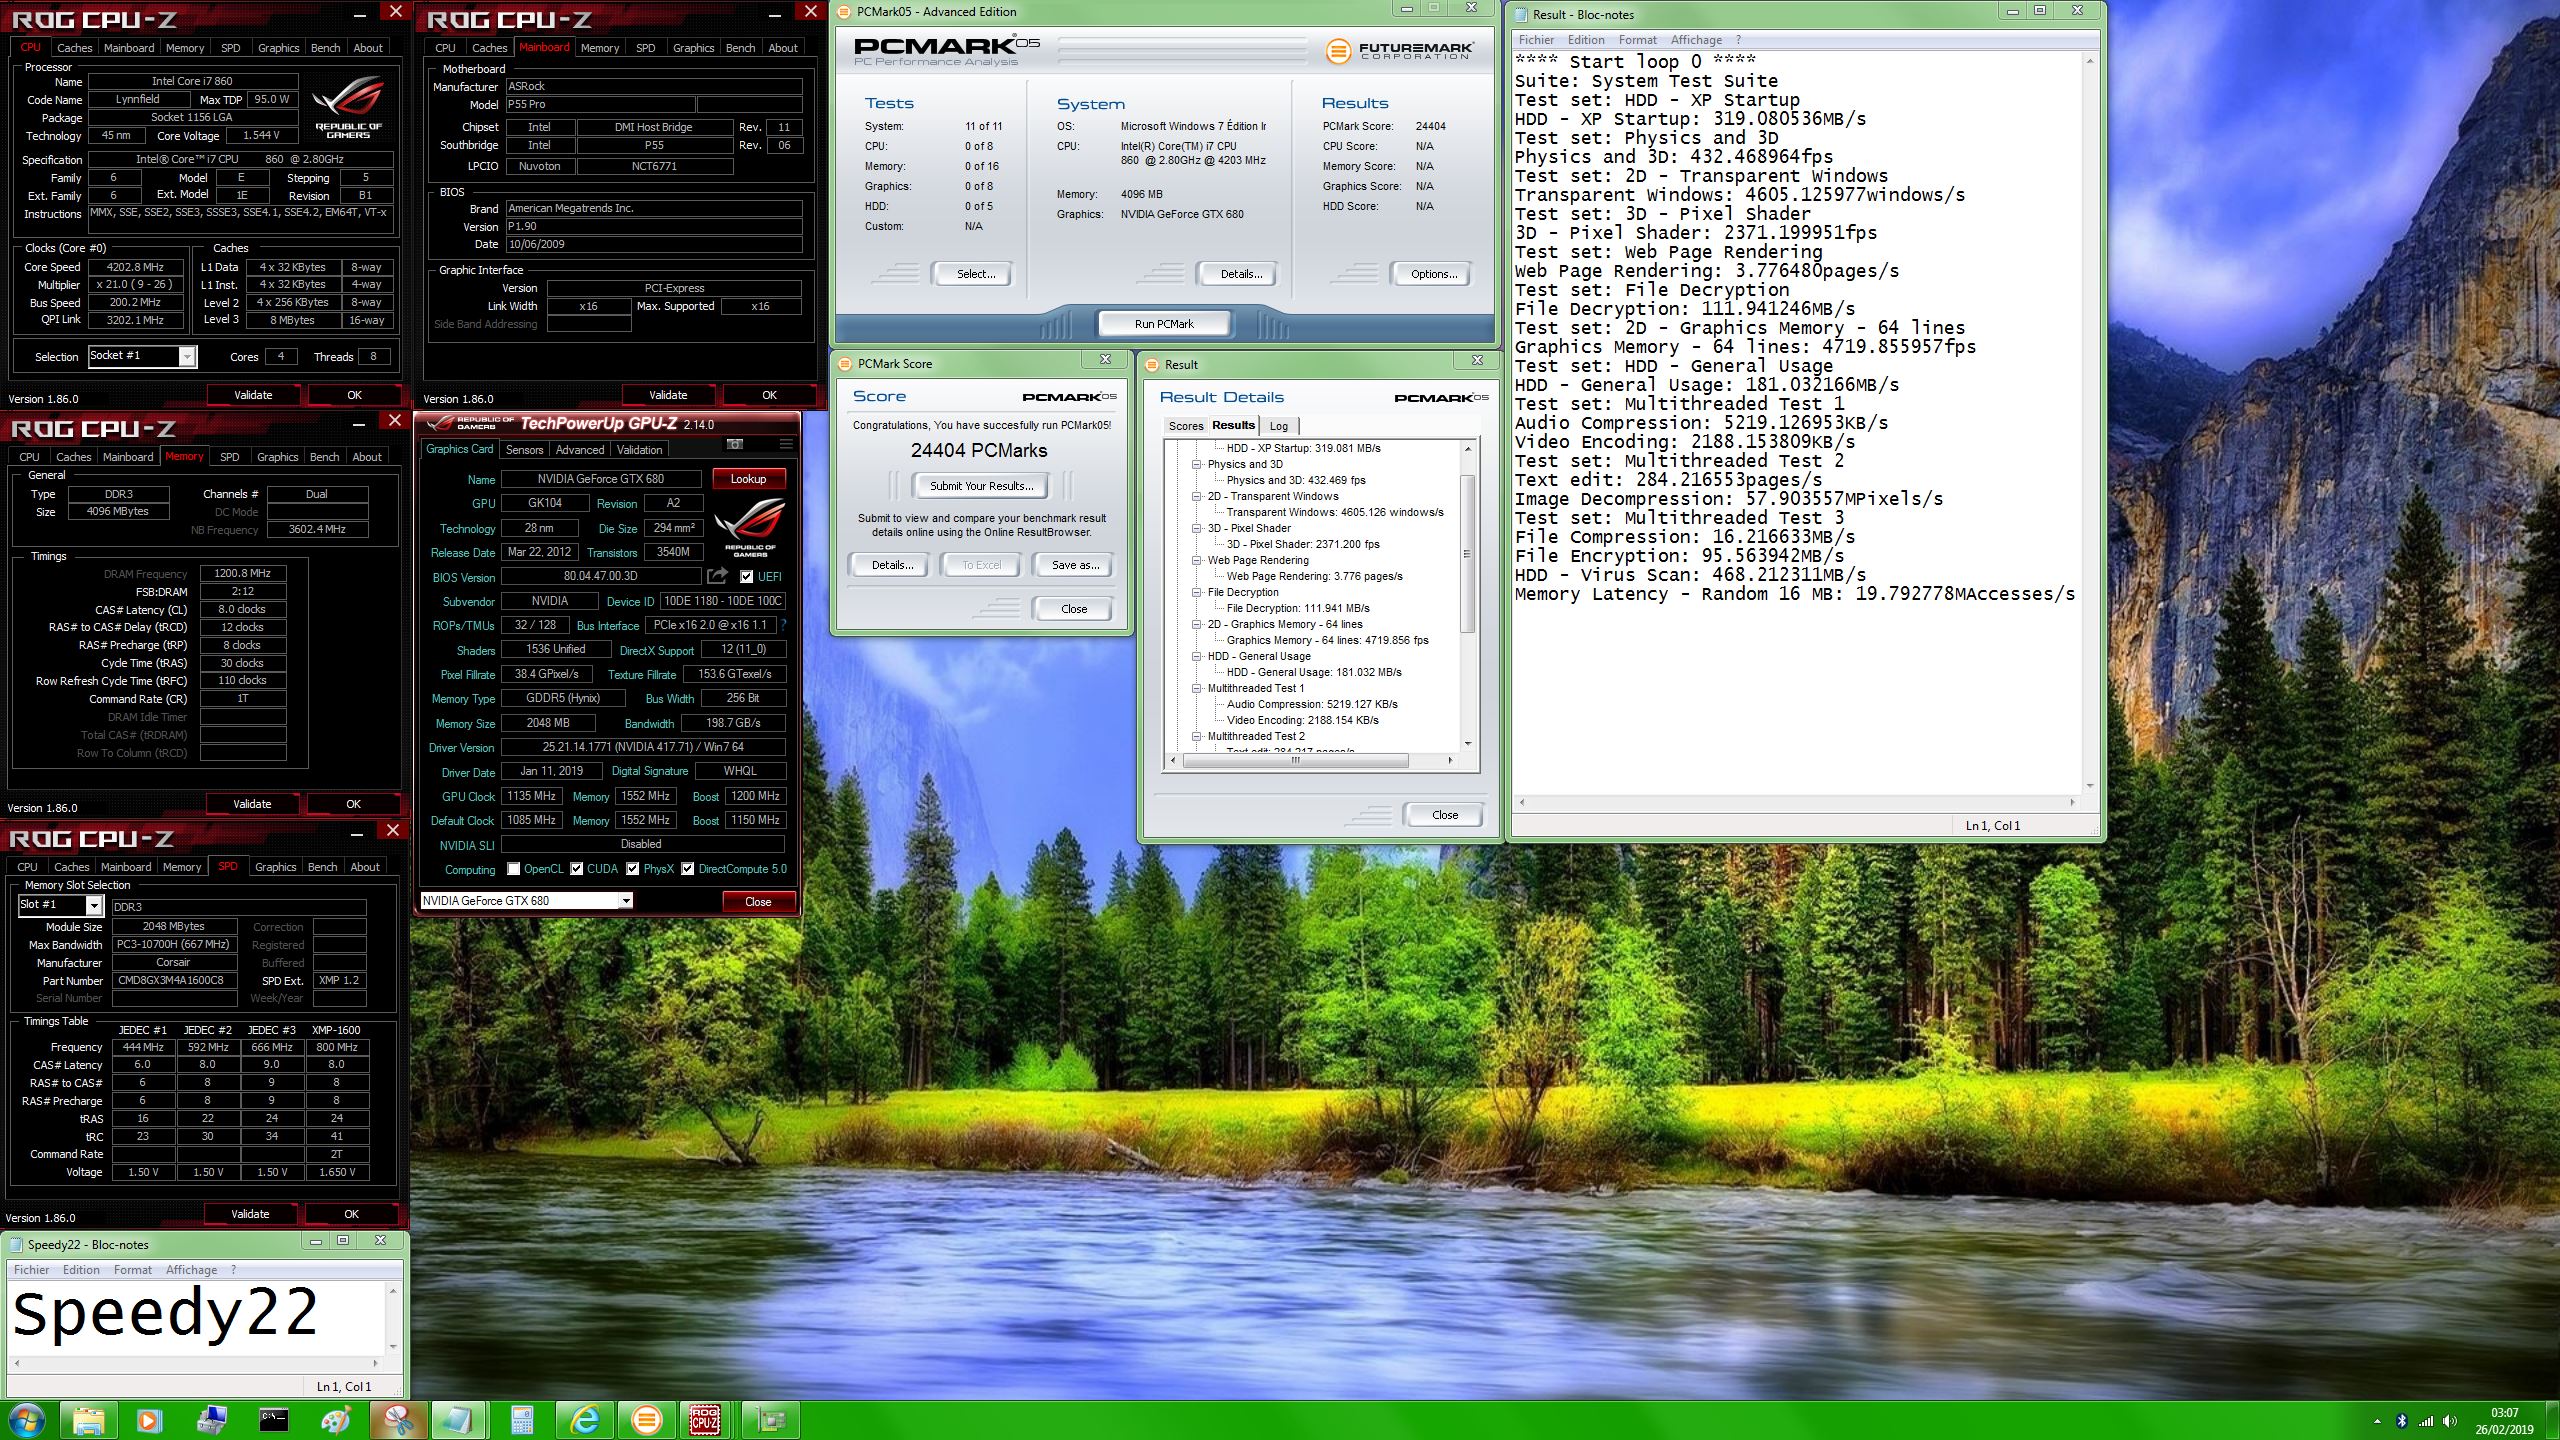Open the Calculator taskbar icon
Viewport: 2560px width, 1440px height.
(522, 1420)
